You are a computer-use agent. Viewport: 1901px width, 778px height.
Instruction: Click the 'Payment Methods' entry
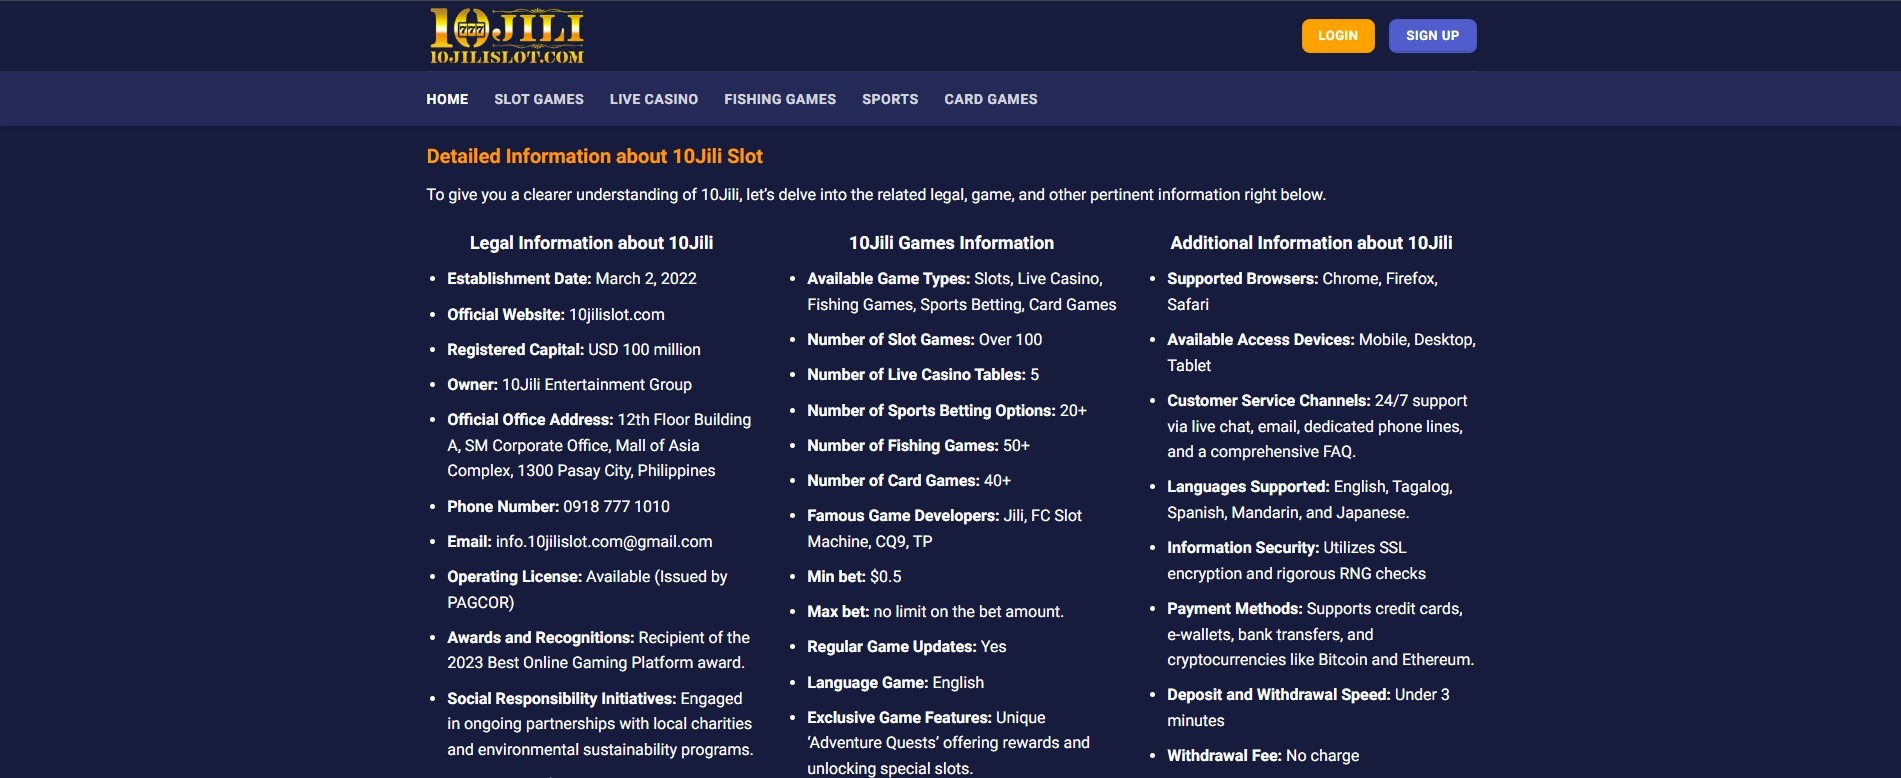tap(1321, 634)
